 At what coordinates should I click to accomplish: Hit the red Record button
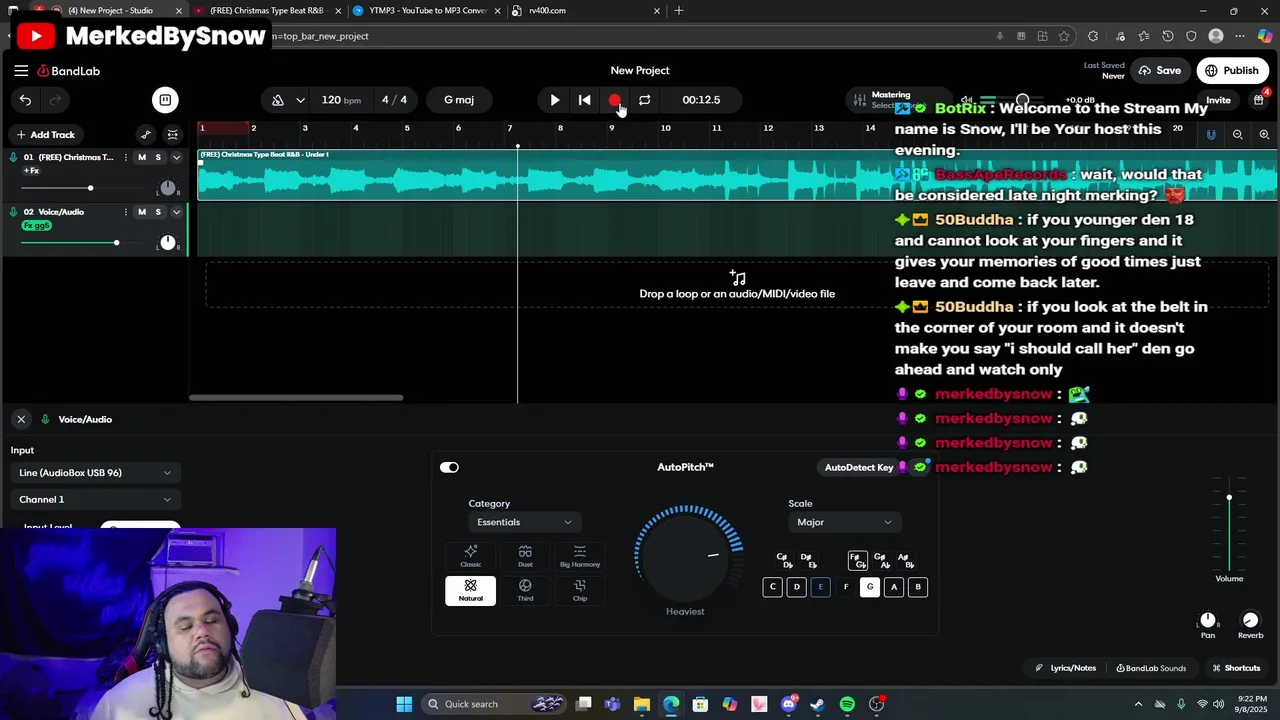coord(615,100)
